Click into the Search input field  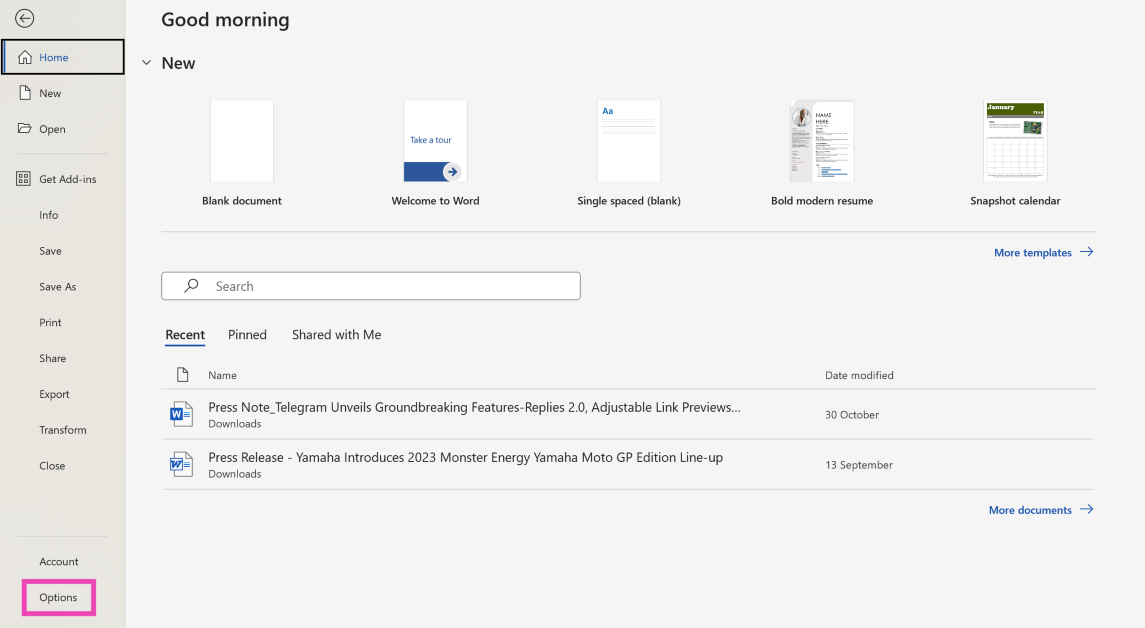(x=390, y=286)
